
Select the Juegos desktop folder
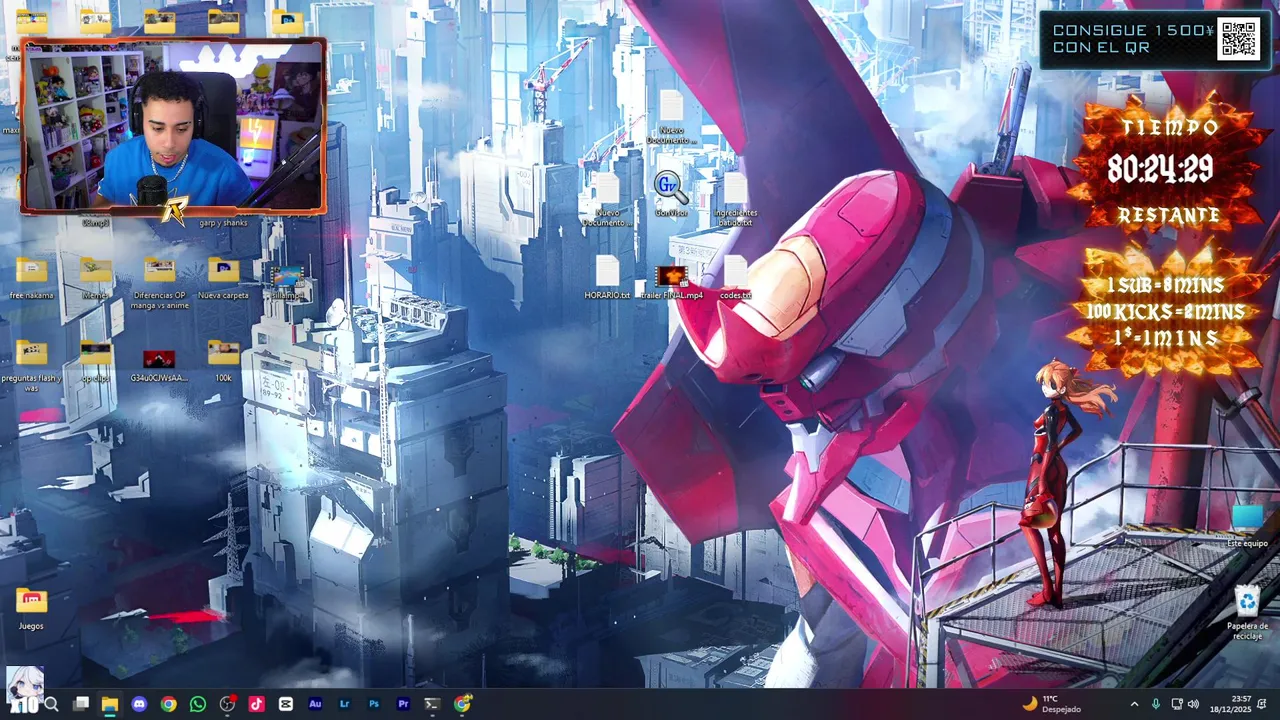point(31,609)
